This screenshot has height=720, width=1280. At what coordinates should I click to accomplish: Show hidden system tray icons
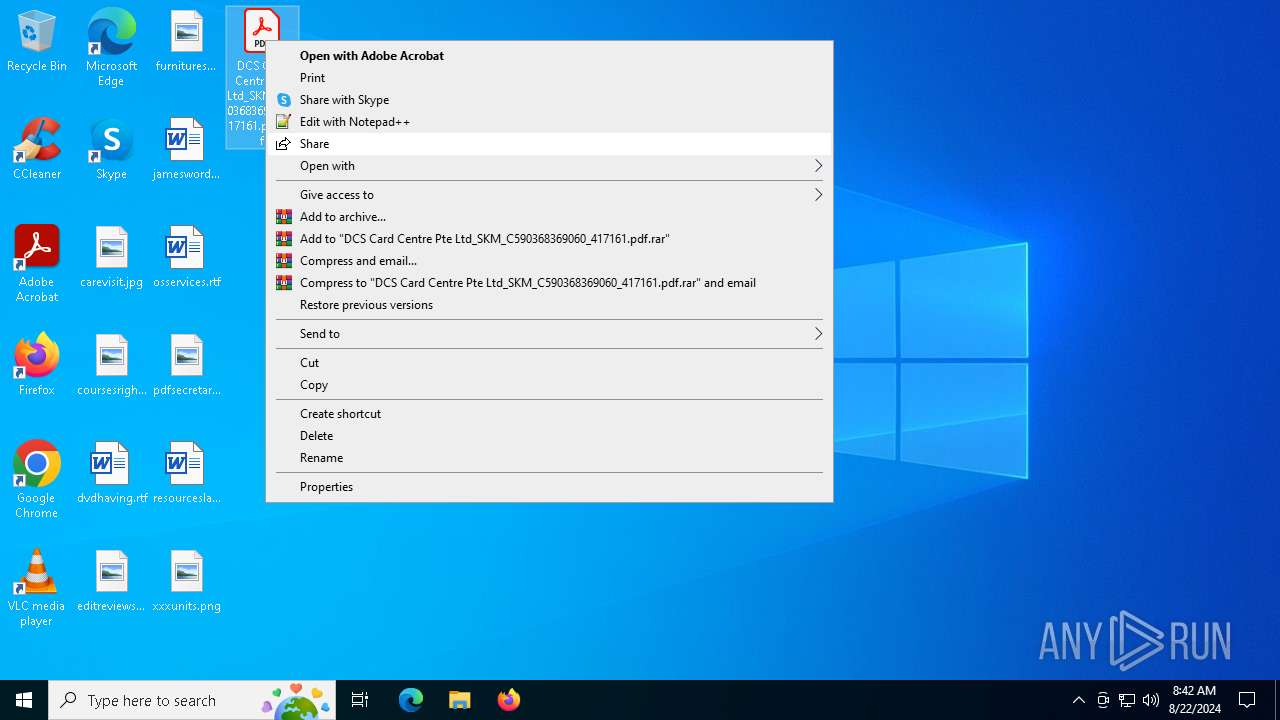pos(1078,700)
